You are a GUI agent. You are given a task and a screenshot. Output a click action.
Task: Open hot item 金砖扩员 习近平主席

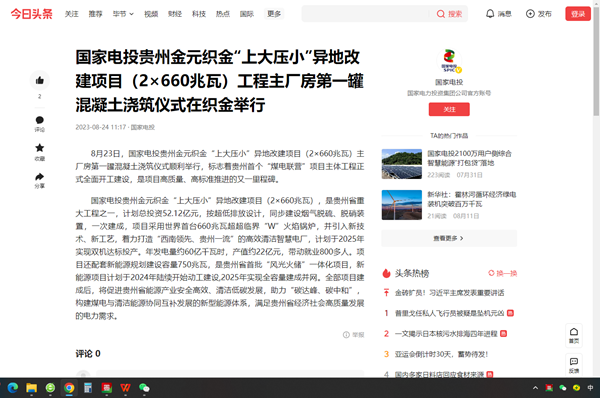449,293
